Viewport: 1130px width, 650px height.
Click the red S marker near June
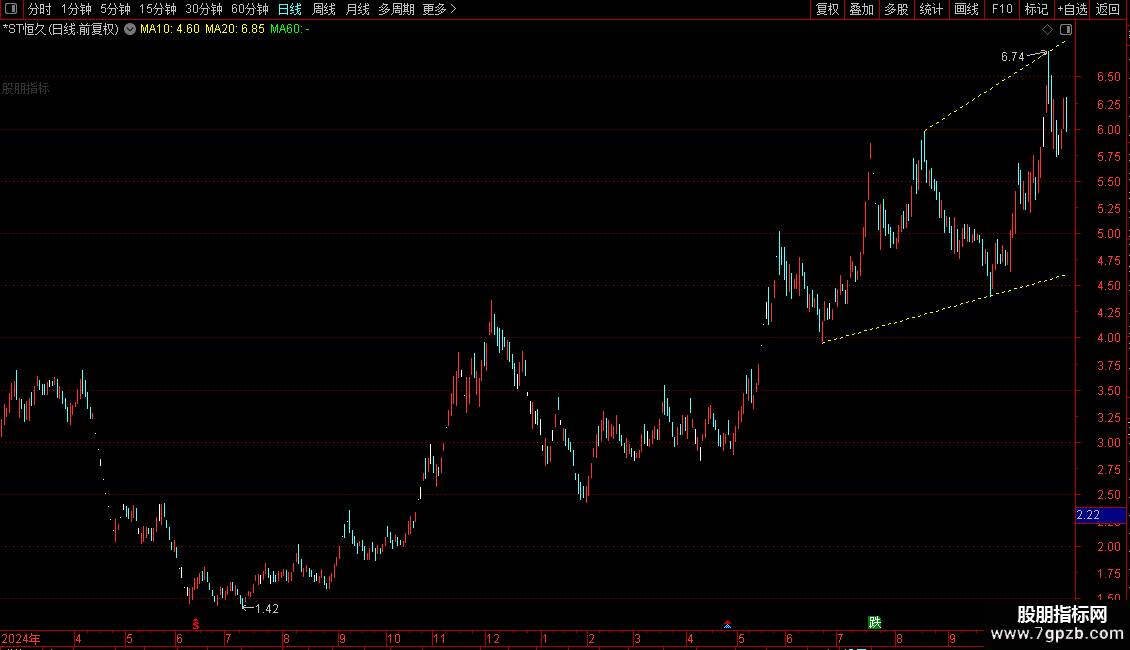[x=195, y=624]
